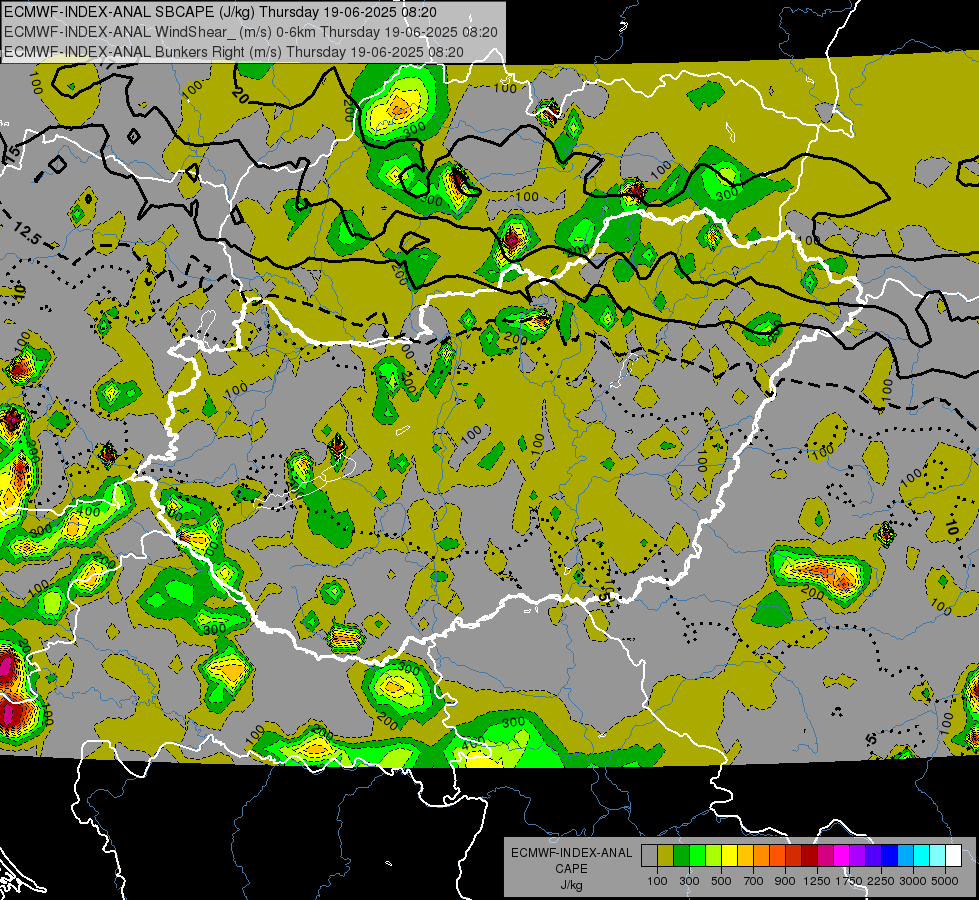Click the 1750 legend scale value
979x900 pixels.
pos(849,881)
